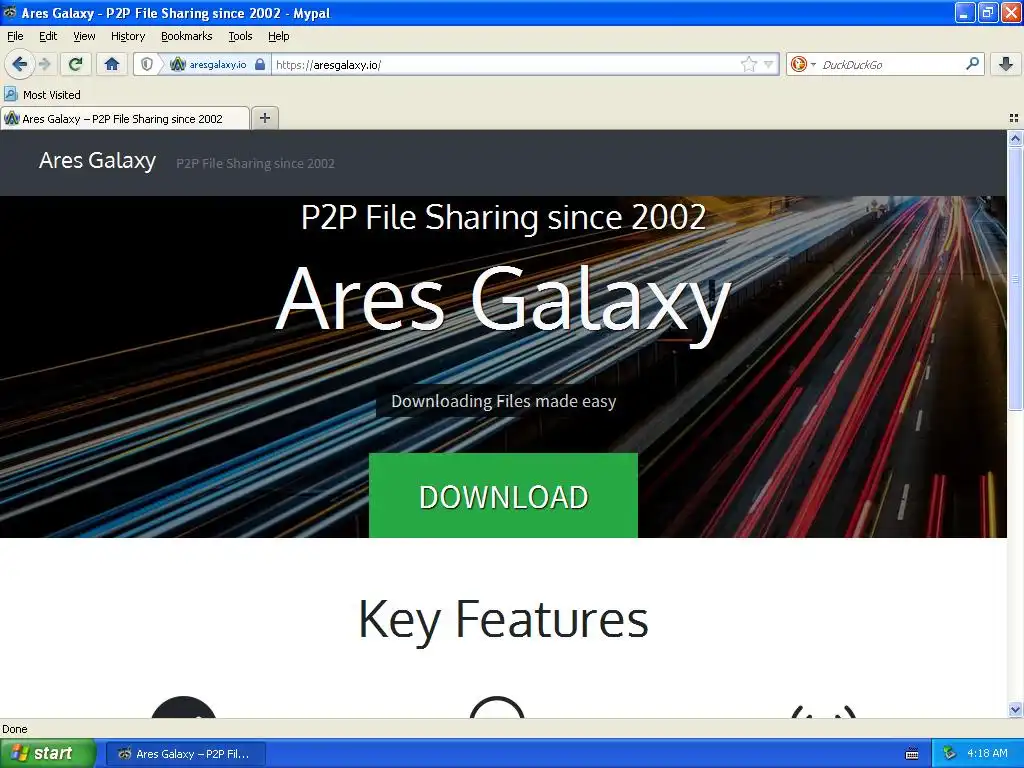
Task: Click the Mypal raccoon title bar icon
Action: [10, 12]
